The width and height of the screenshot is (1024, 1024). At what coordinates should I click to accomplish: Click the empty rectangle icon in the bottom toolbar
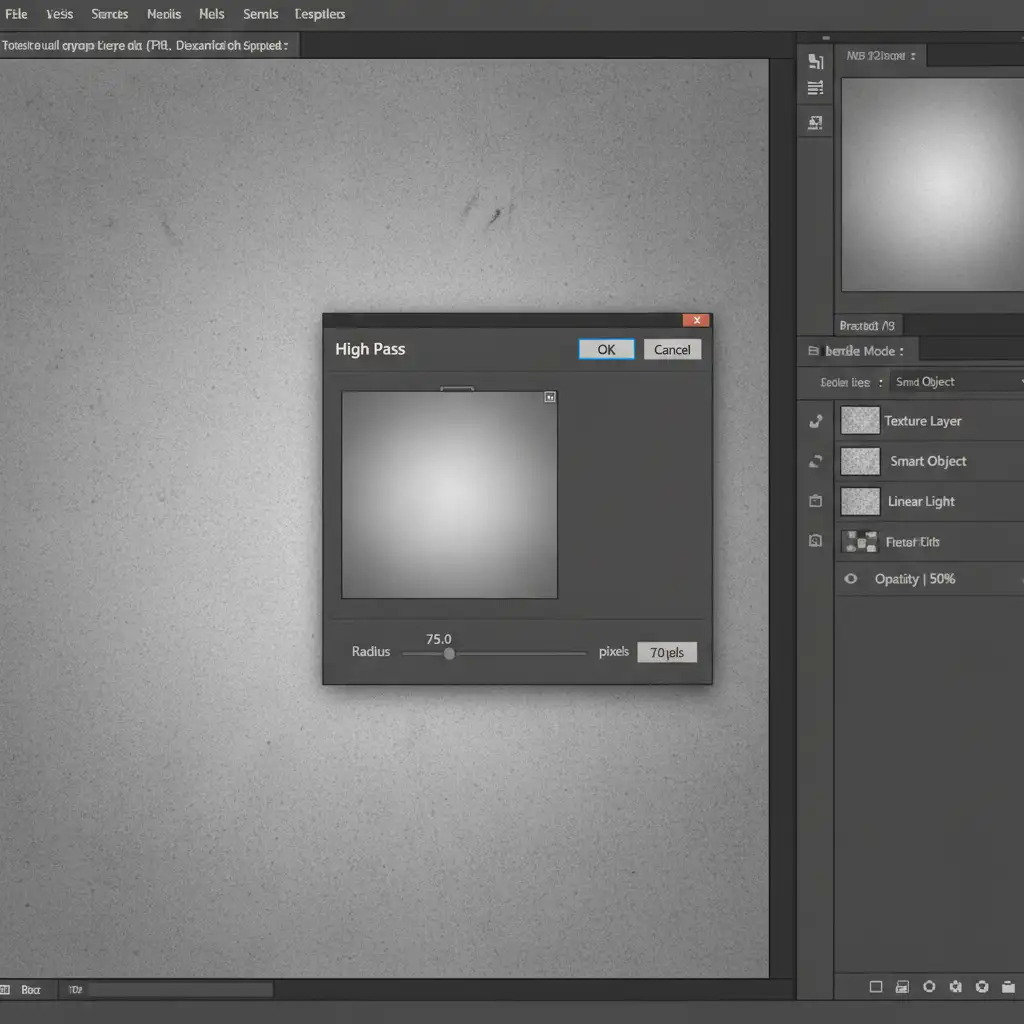(x=876, y=986)
